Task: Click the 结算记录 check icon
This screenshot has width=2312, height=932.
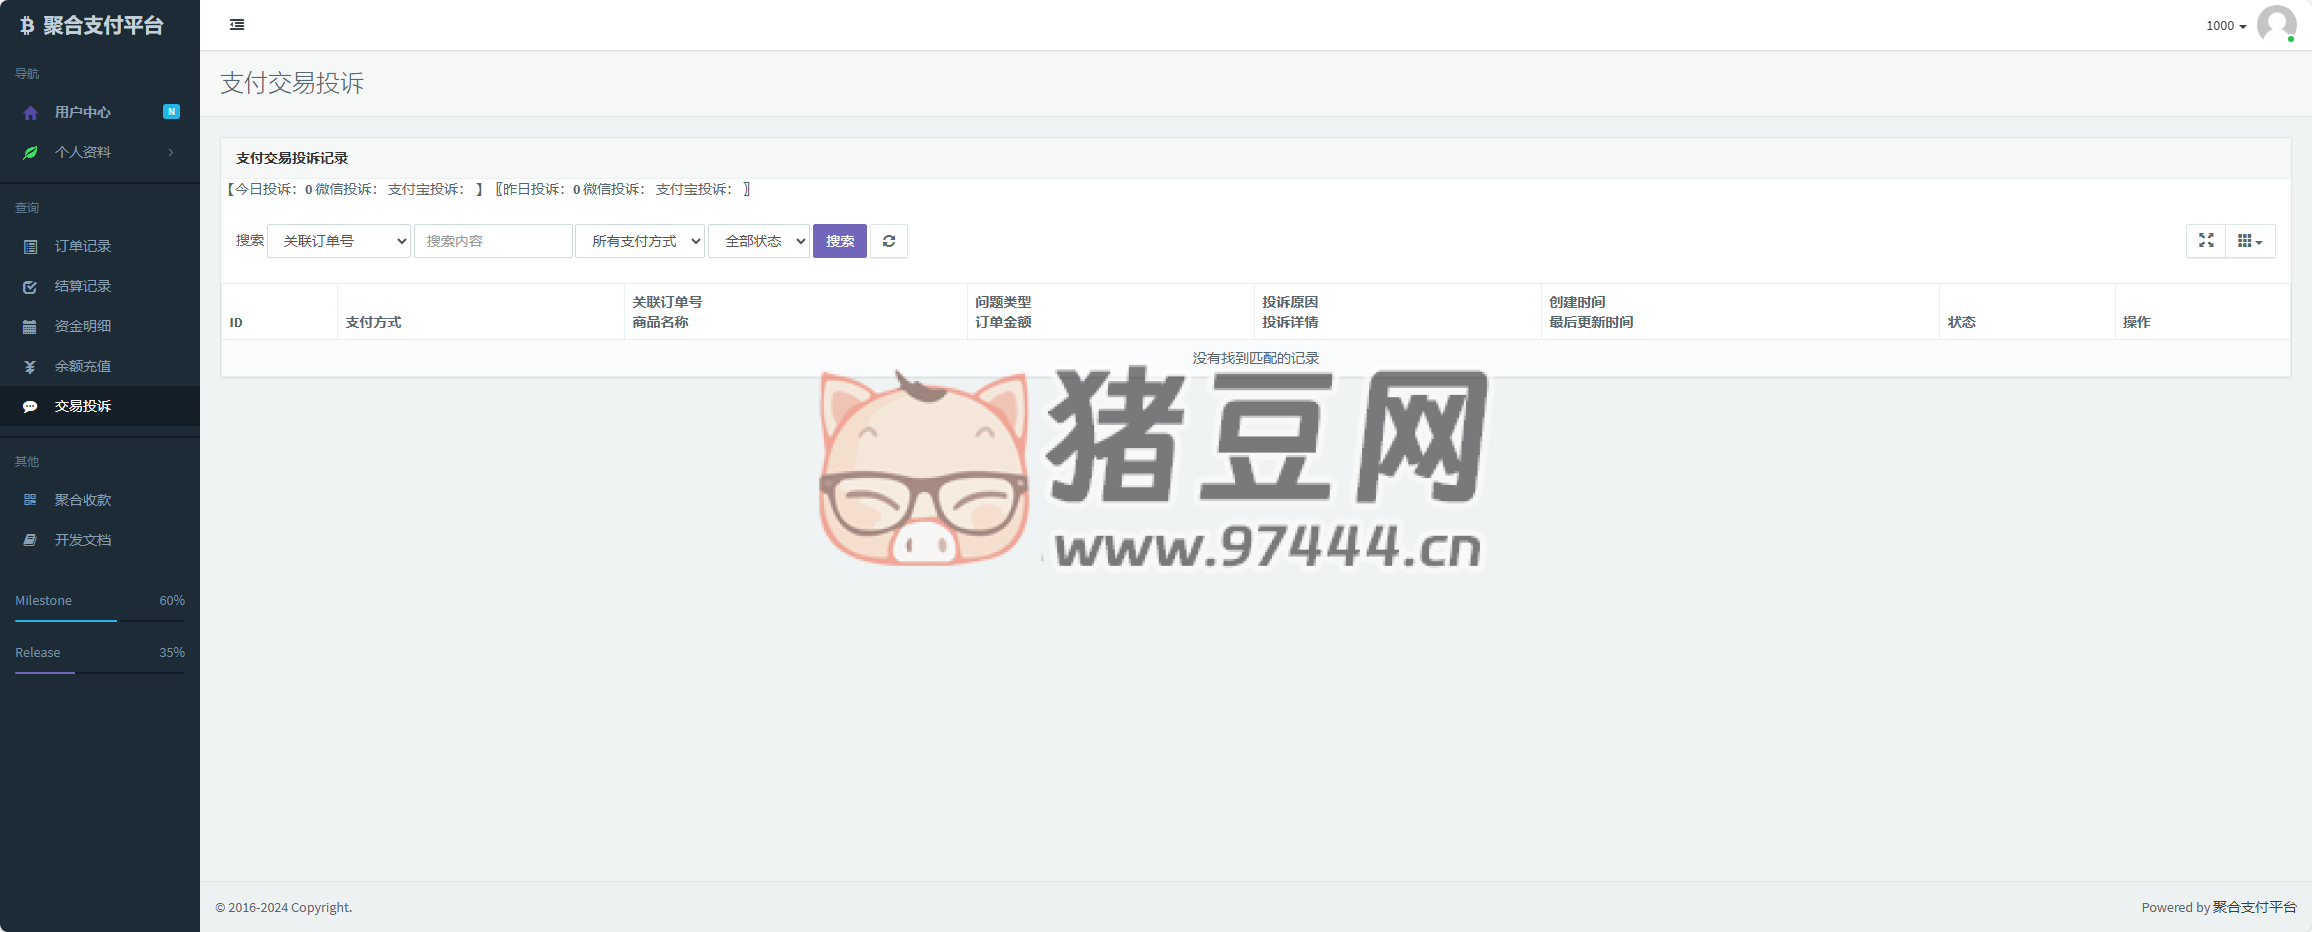Action: [30, 287]
